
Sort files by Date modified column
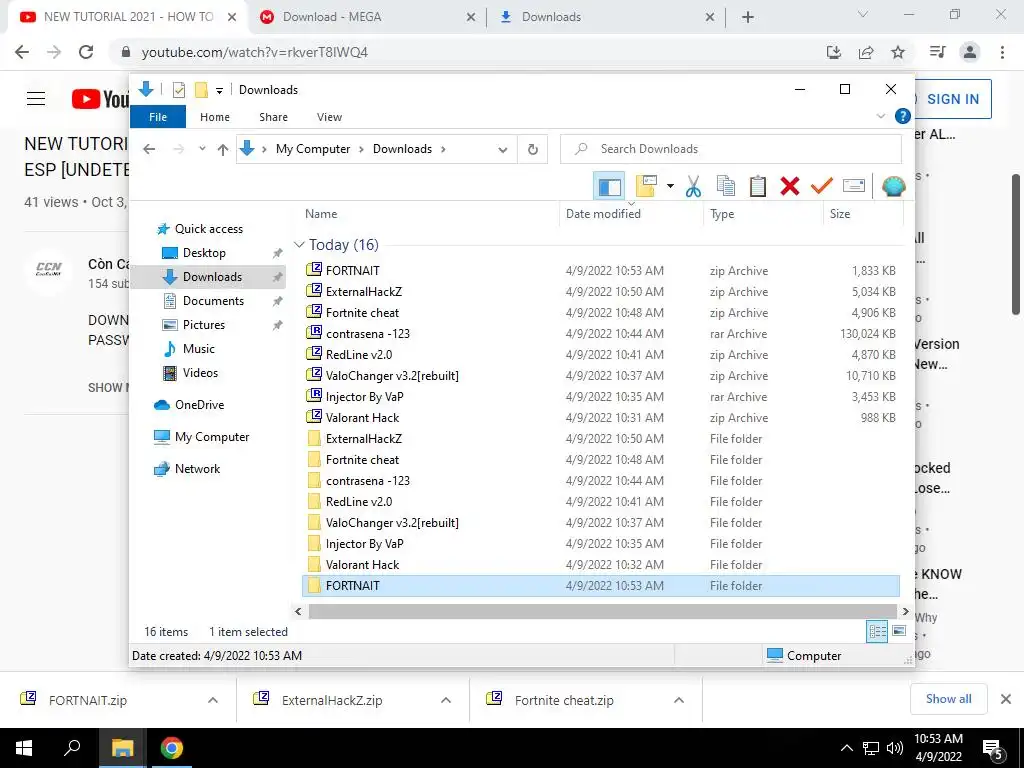pyautogui.click(x=603, y=214)
